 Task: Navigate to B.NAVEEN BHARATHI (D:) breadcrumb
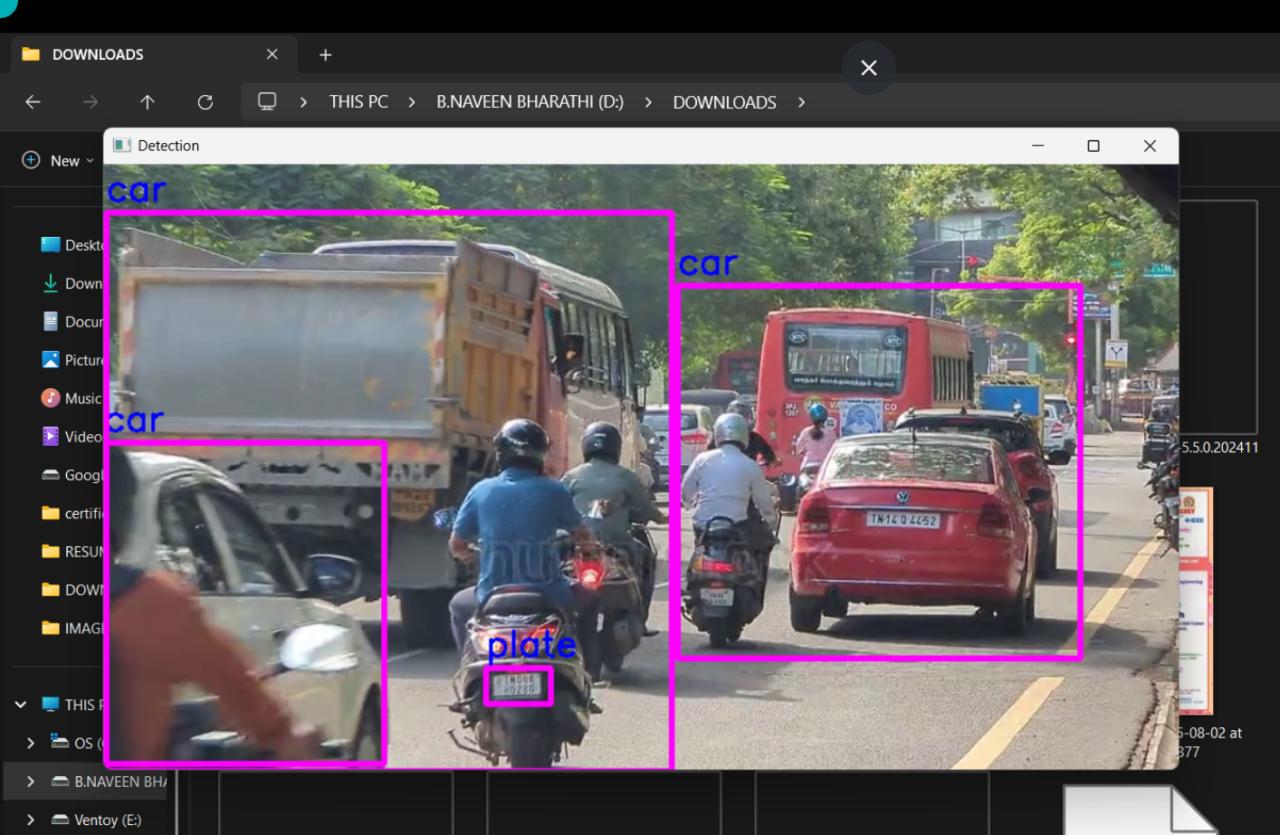tap(530, 102)
